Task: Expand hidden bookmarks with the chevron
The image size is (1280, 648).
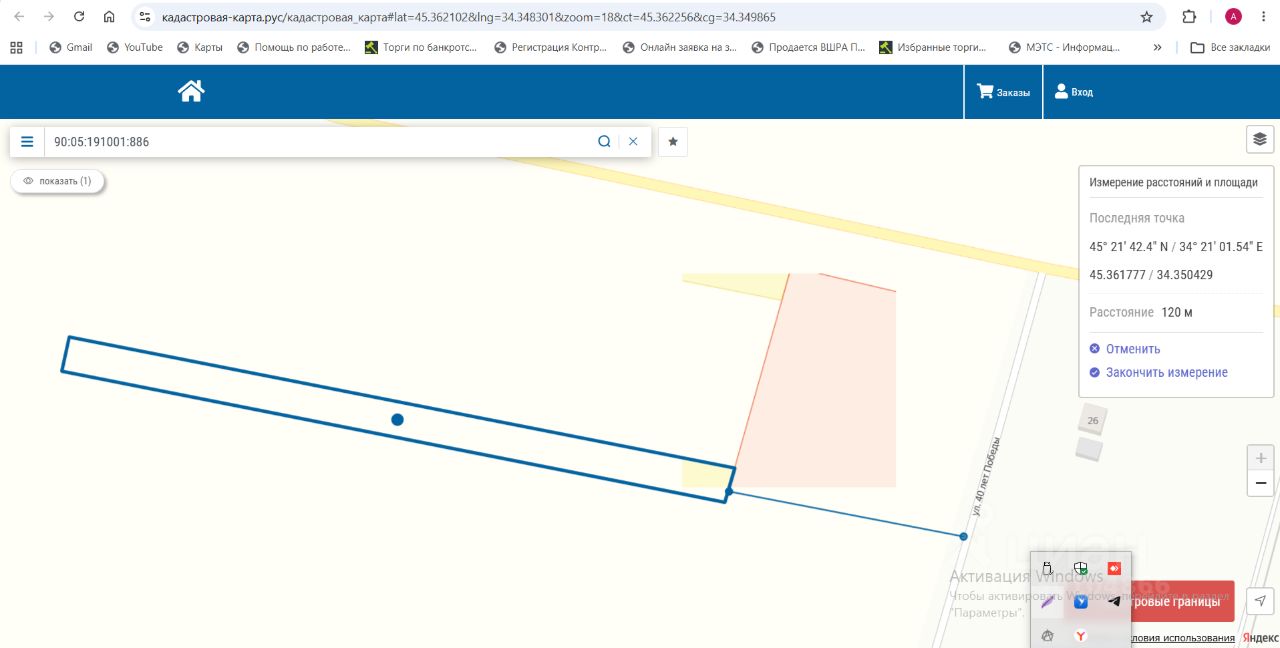Action: pos(1157,47)
